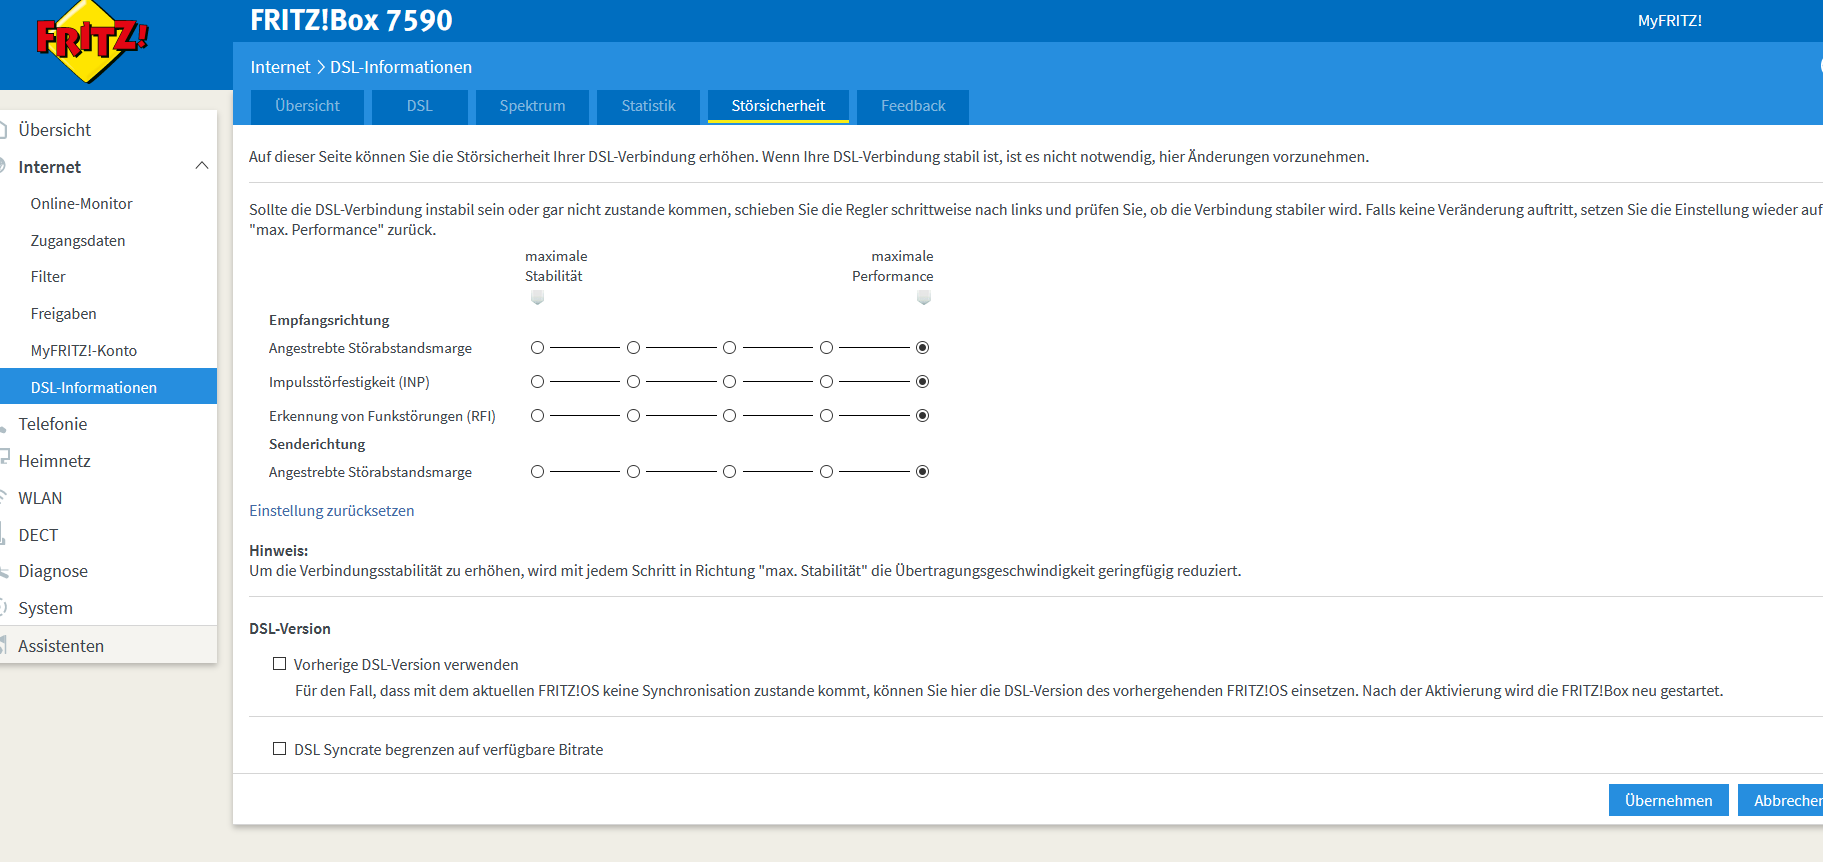Open Assistenten in the sidebar

coord(108,646)
